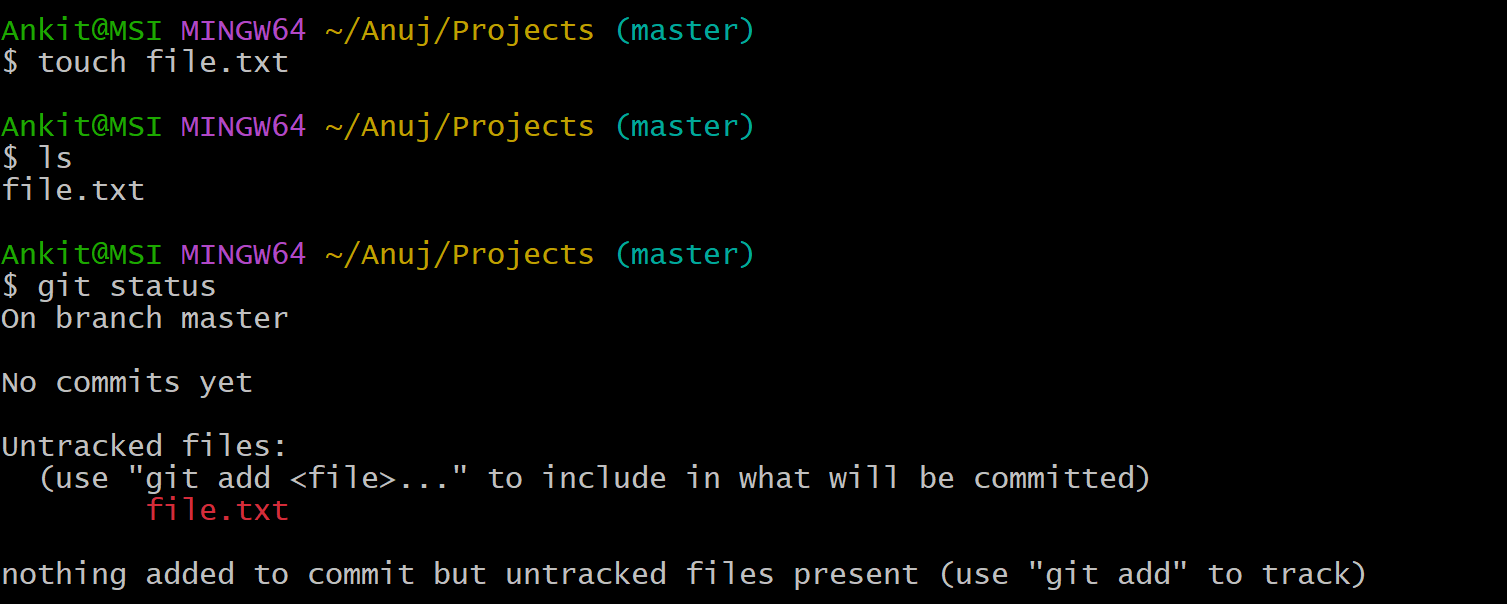Click the 'Untracked files:' heading
1507x604 pixels.
click(x=145, y=446)
